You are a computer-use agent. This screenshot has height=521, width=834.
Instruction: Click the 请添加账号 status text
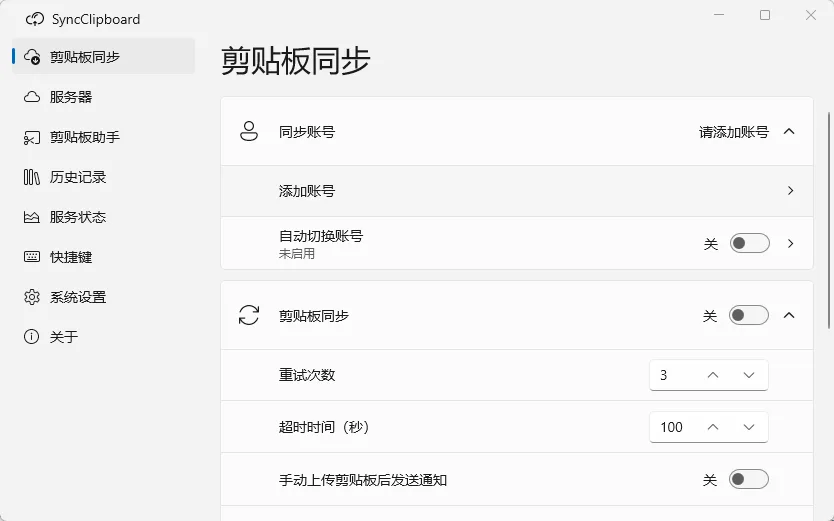click(733, 132)
